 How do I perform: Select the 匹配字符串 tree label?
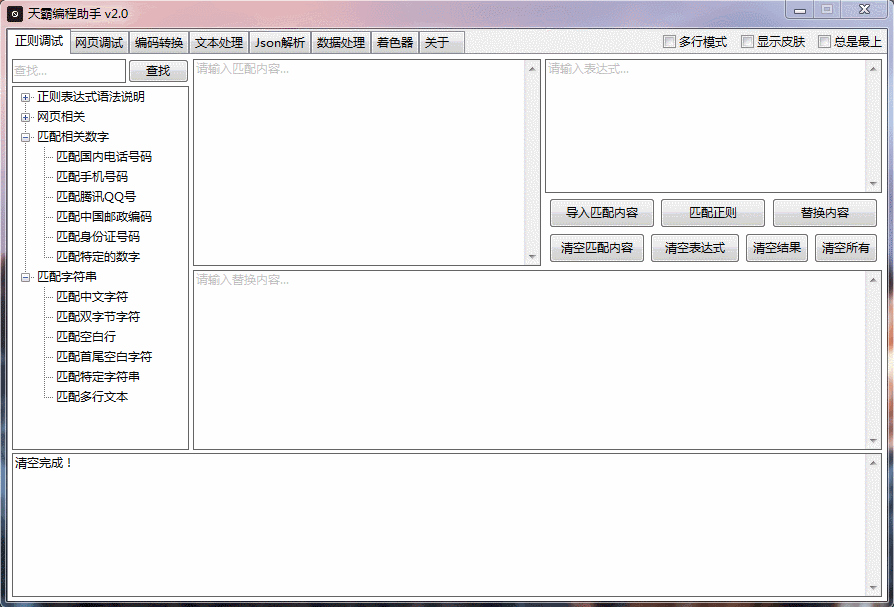click(x=67, y=277)
